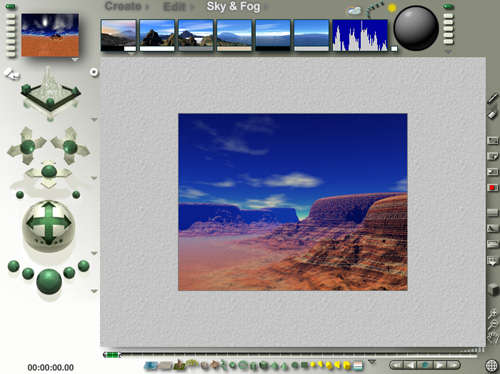Image resolution: width=500 pixels, height=374 pixels.
Task: Click the yellow sun color dot
Action: 392,7
